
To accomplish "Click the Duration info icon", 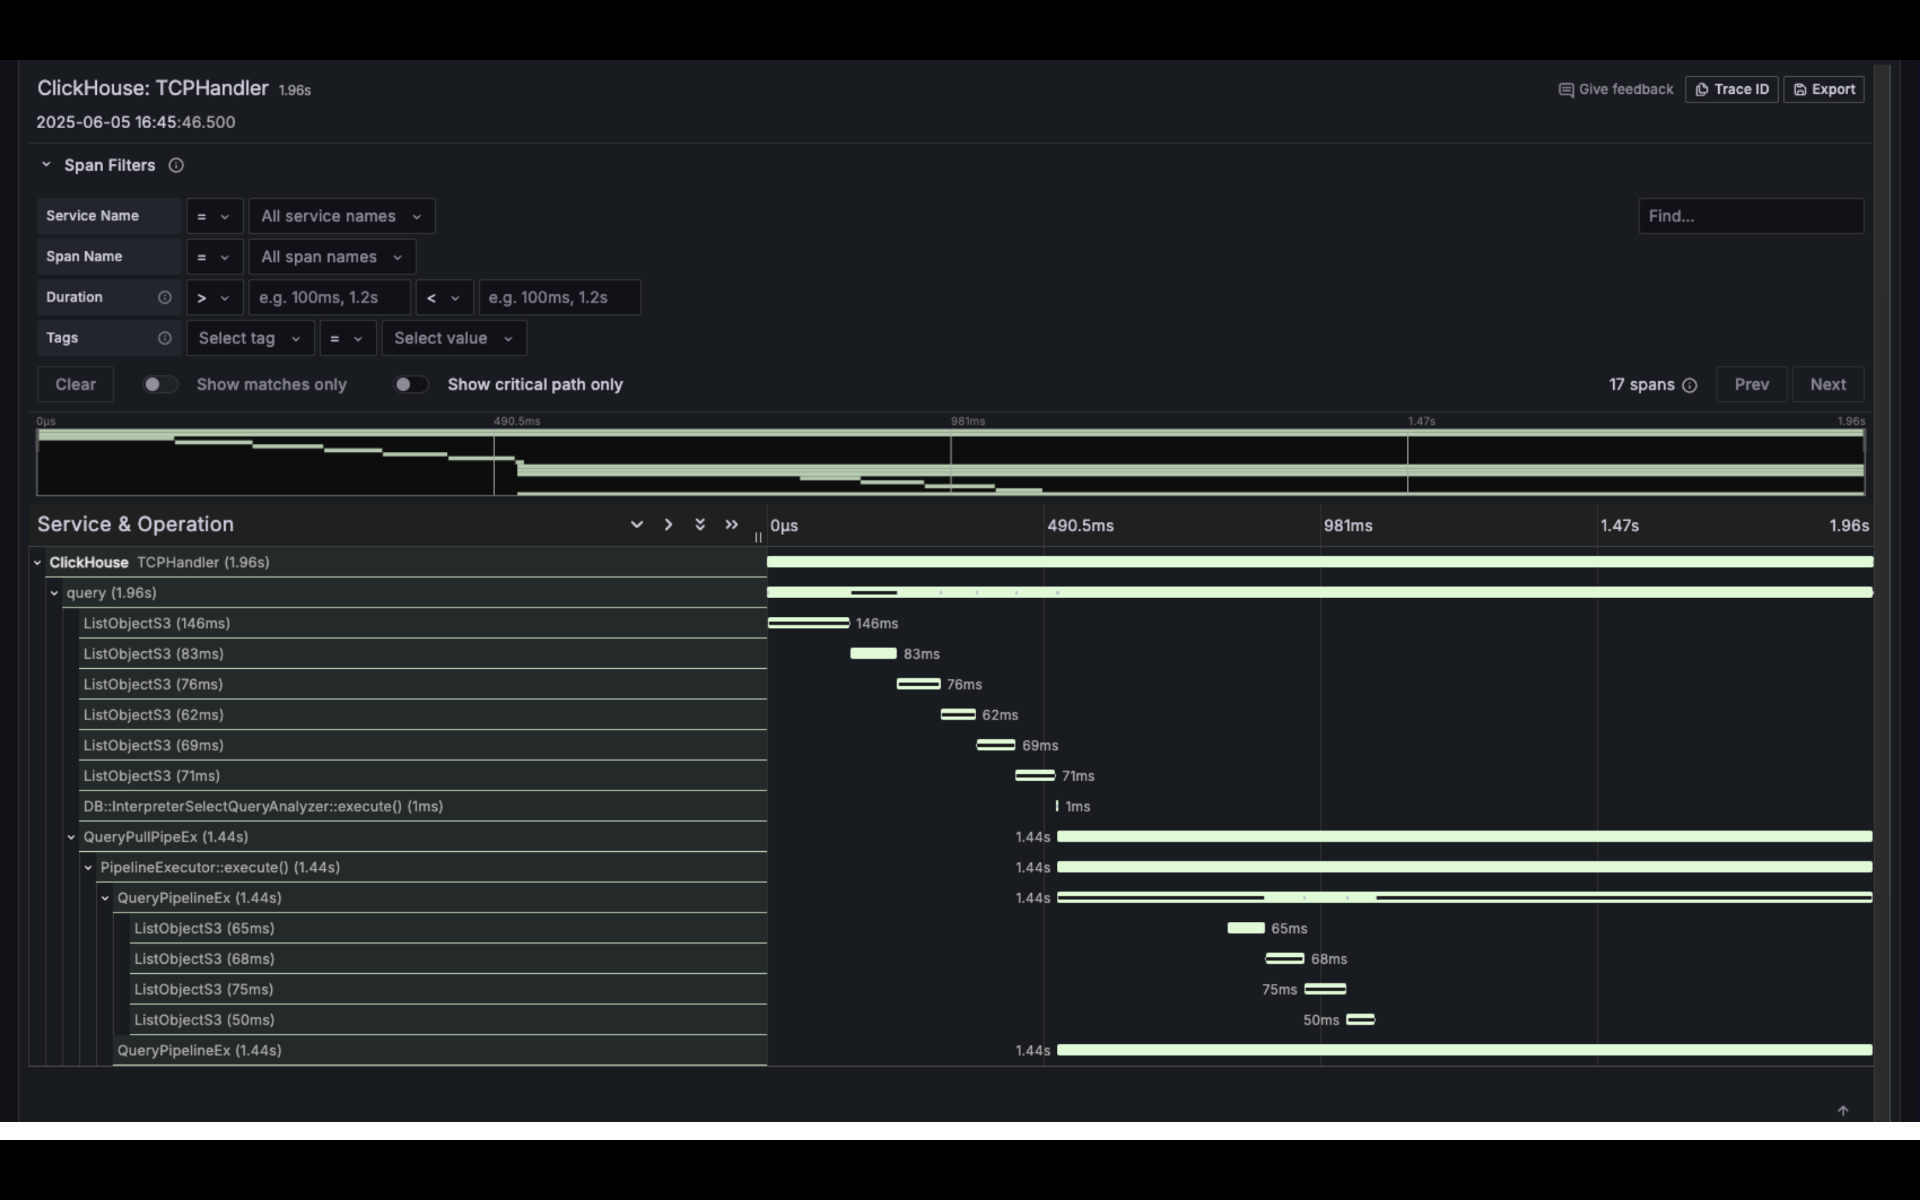I will click(x=165, y=297).
